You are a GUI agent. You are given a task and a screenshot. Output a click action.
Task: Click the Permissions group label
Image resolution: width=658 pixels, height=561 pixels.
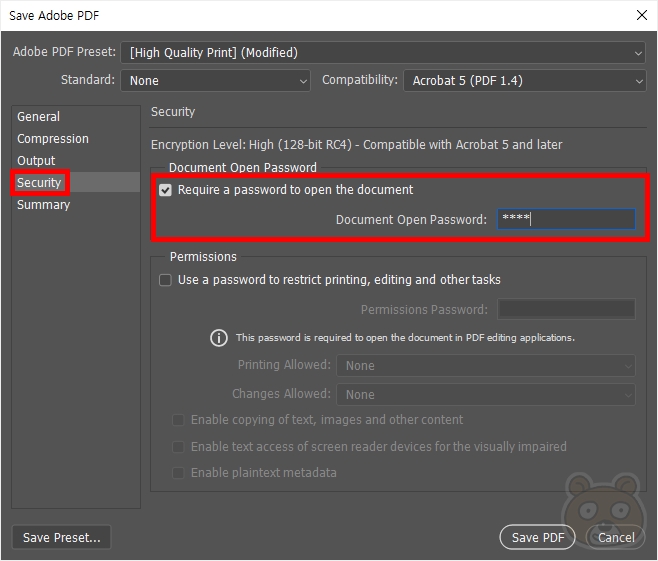(x=203, y=257)
